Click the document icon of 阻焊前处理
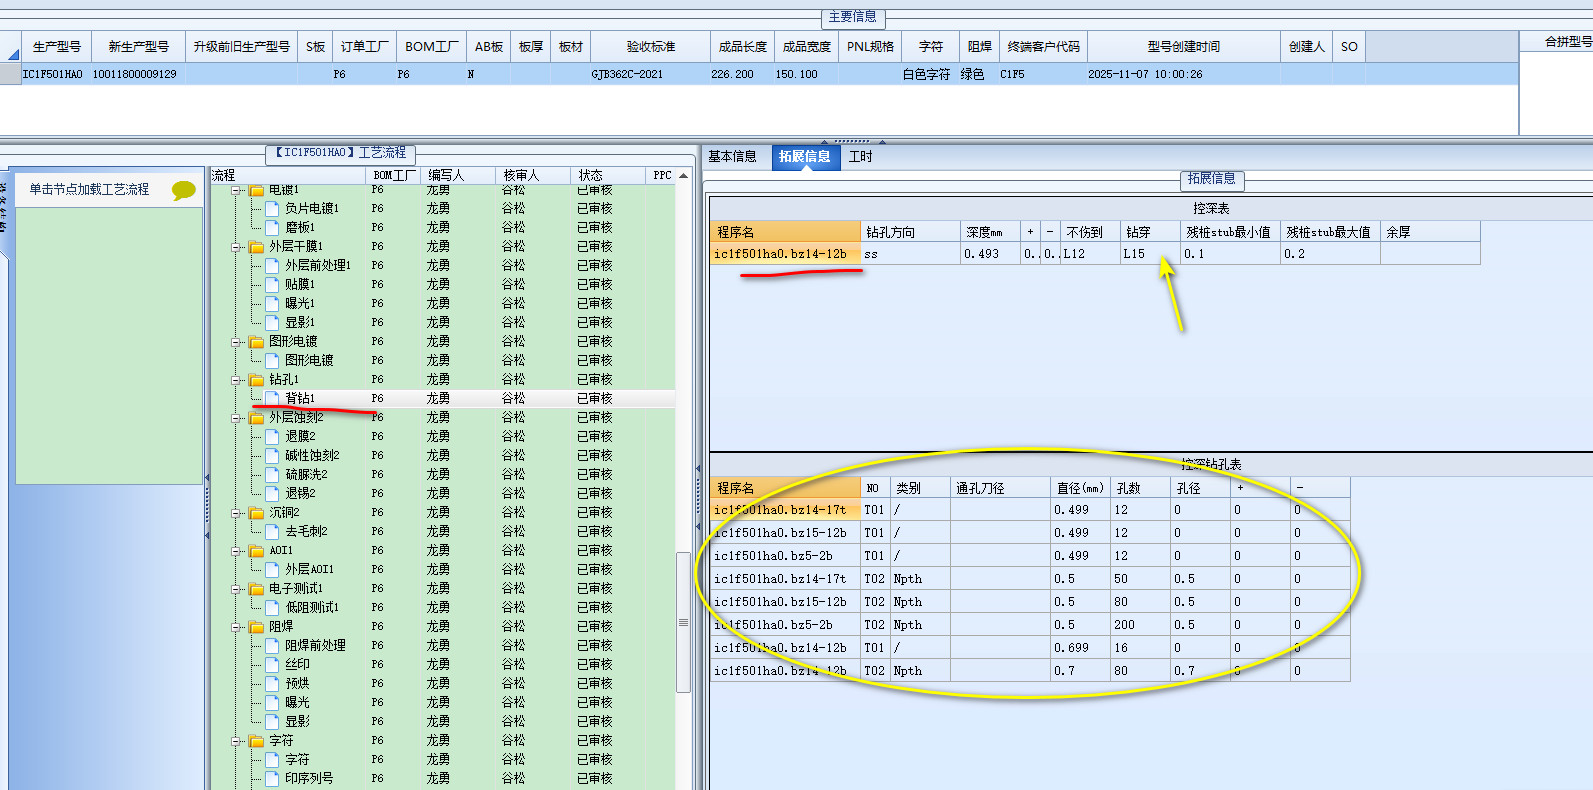The height and width of the screenshot is (790, 1593). (x=272, y=645)
